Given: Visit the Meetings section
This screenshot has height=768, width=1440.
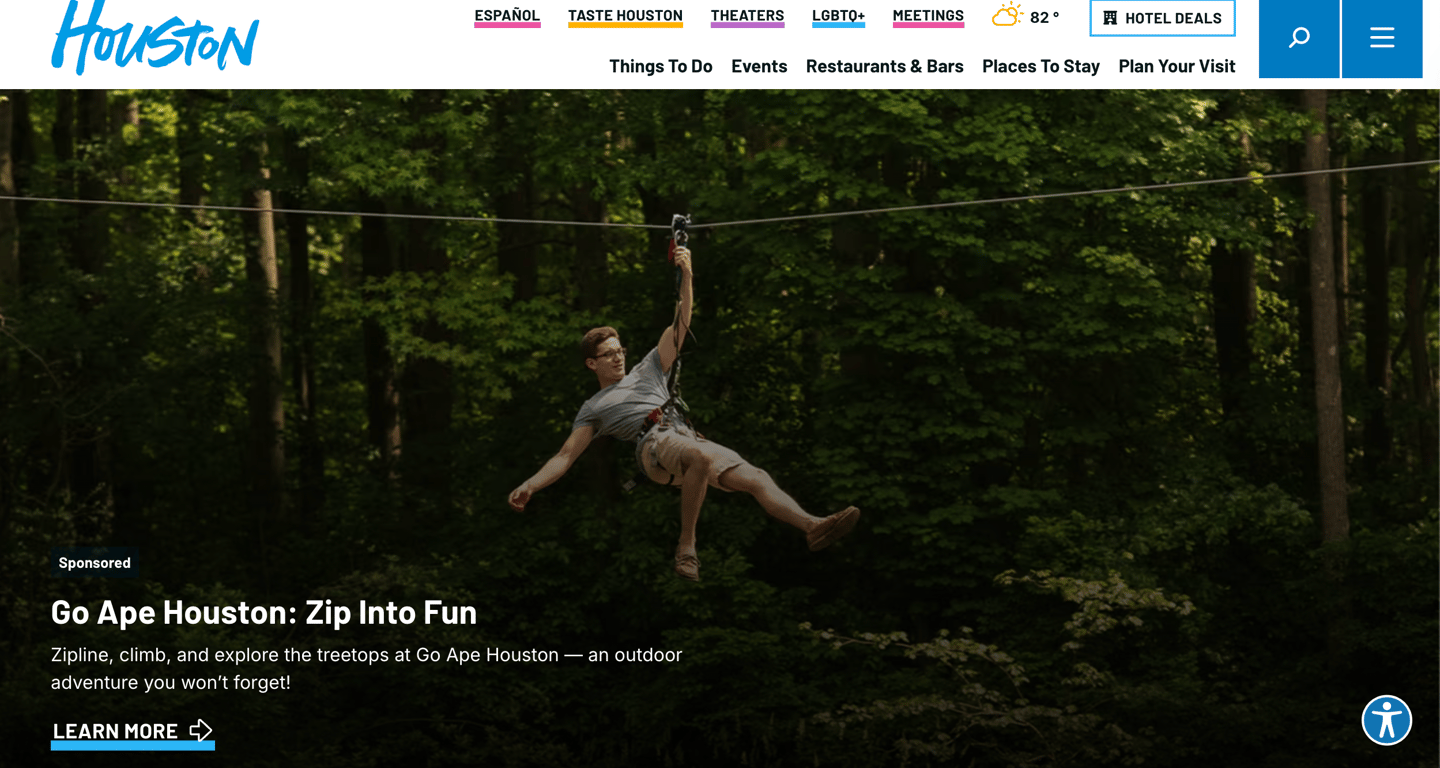Looking at the screenshot, I should click(928, 16).
